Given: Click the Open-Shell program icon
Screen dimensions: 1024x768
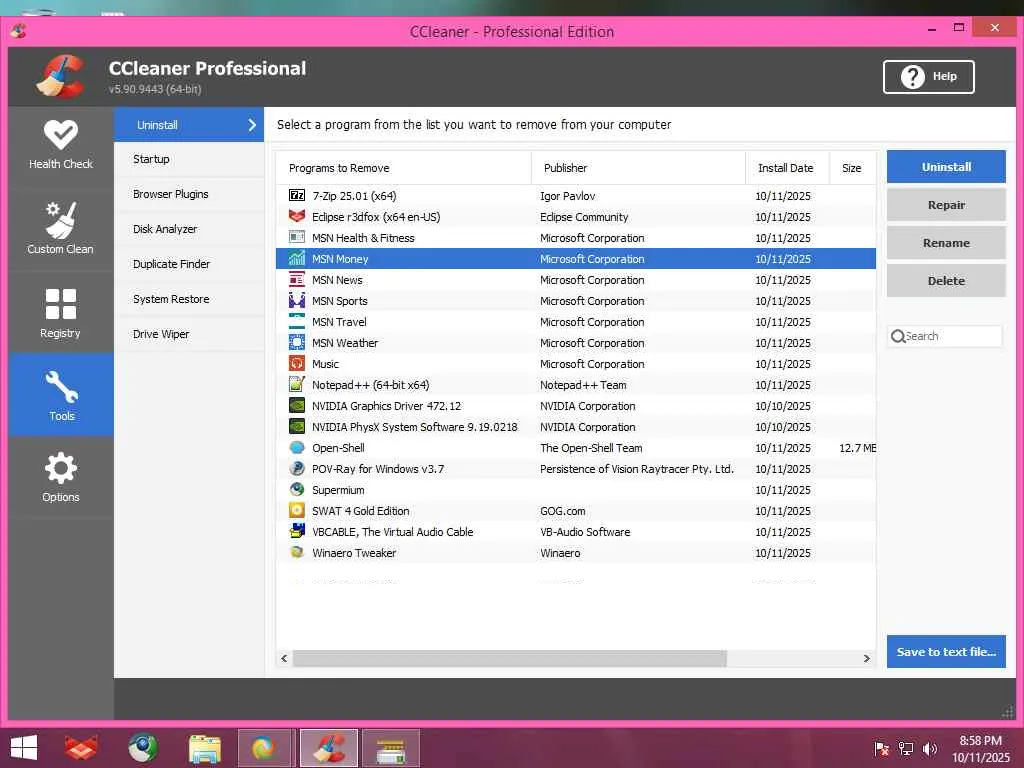Looking at the screenshot, I should coord(296,447).
